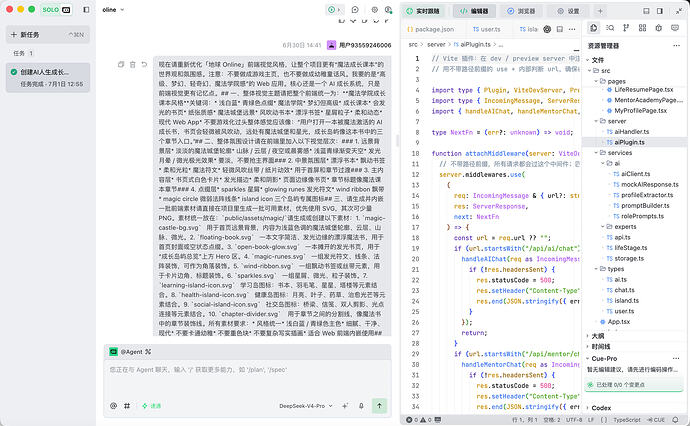Viewport: 690px width, 426px height.
Task: Open the source control branch icon
Action: coord(626,28)
